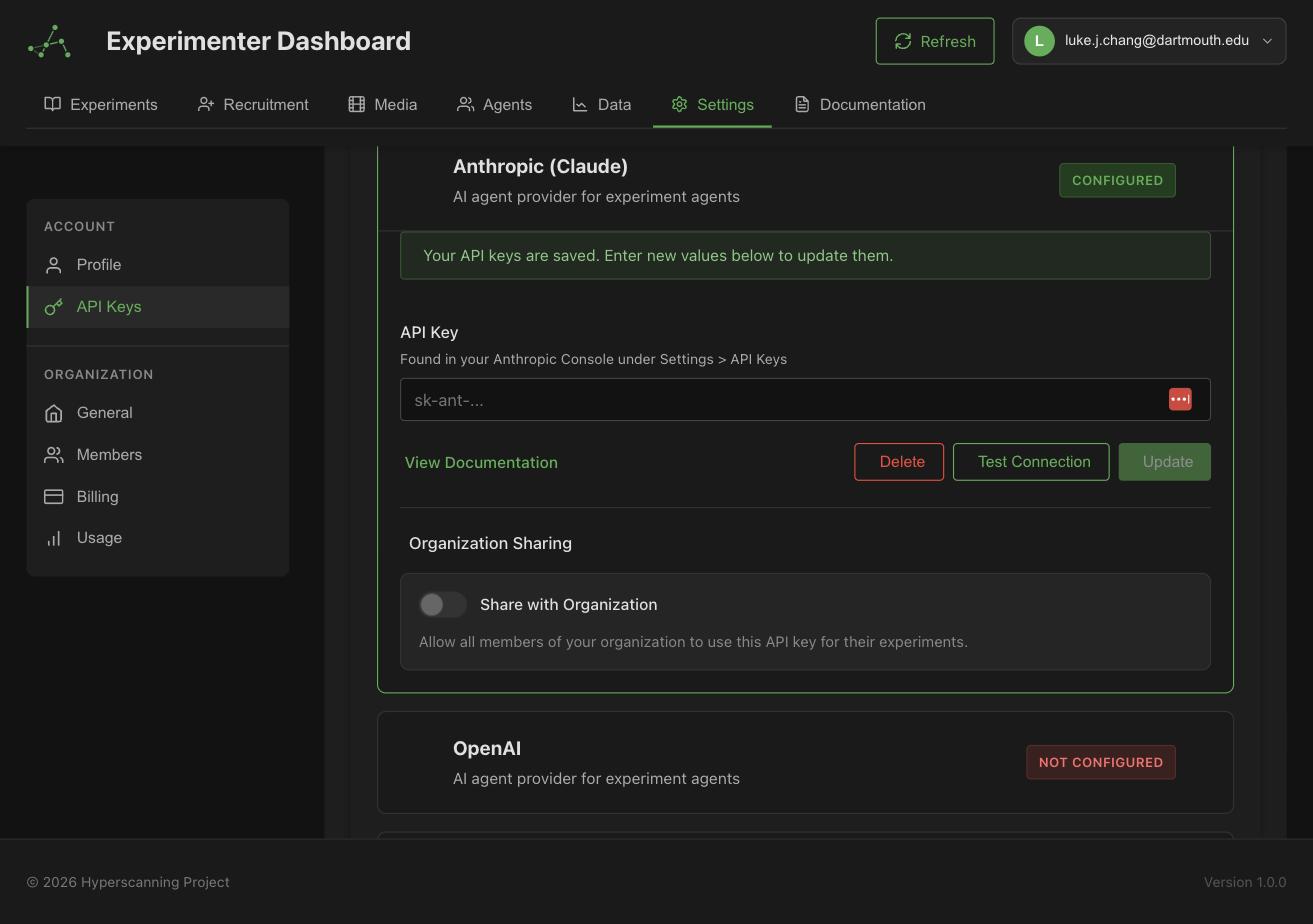The height and width of the screenshot is (924, 1313).
Task: Click the API Keys key icon
Action: (54, 307)
